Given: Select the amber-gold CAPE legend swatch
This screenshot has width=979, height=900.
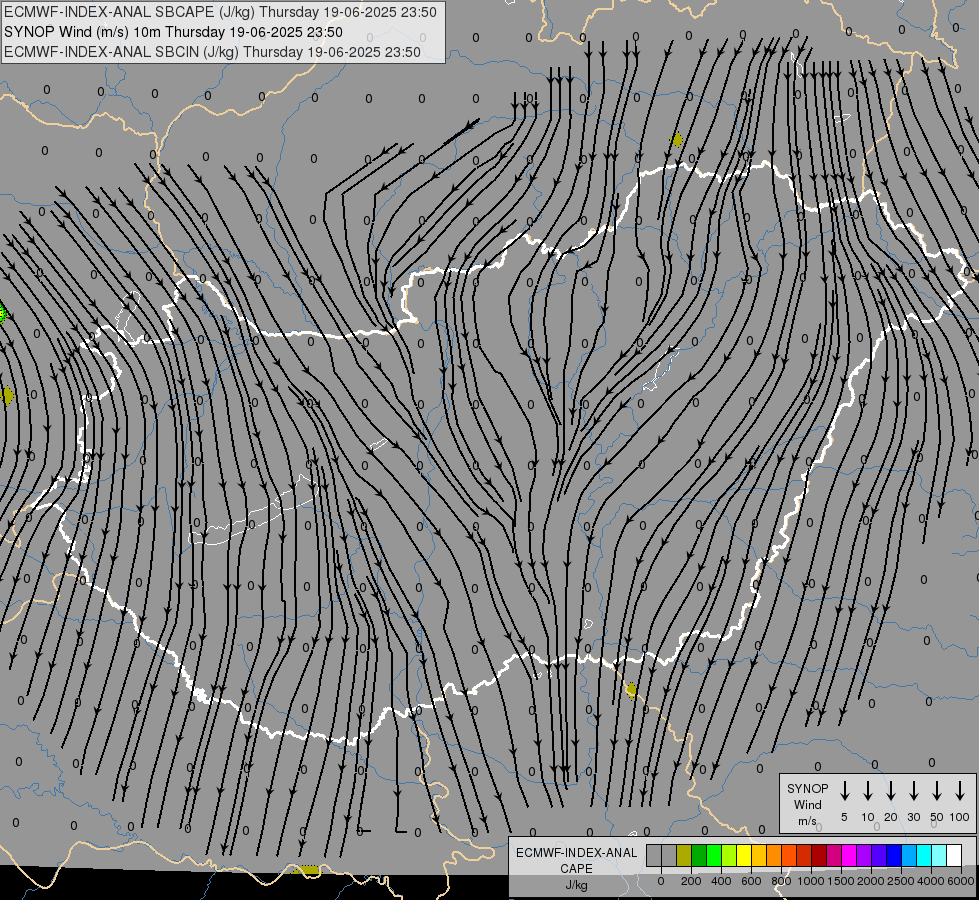Looking at the screenshot, I should [x=759, y=855].
